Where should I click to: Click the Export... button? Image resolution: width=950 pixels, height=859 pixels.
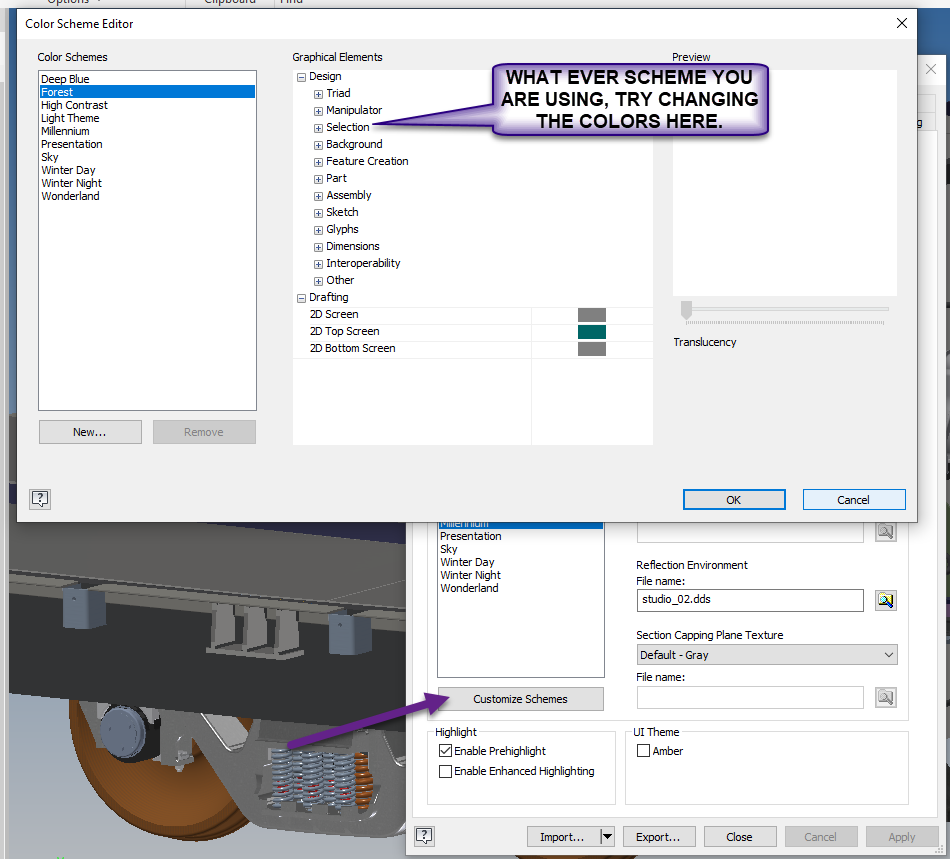click(x=659, y=837)
